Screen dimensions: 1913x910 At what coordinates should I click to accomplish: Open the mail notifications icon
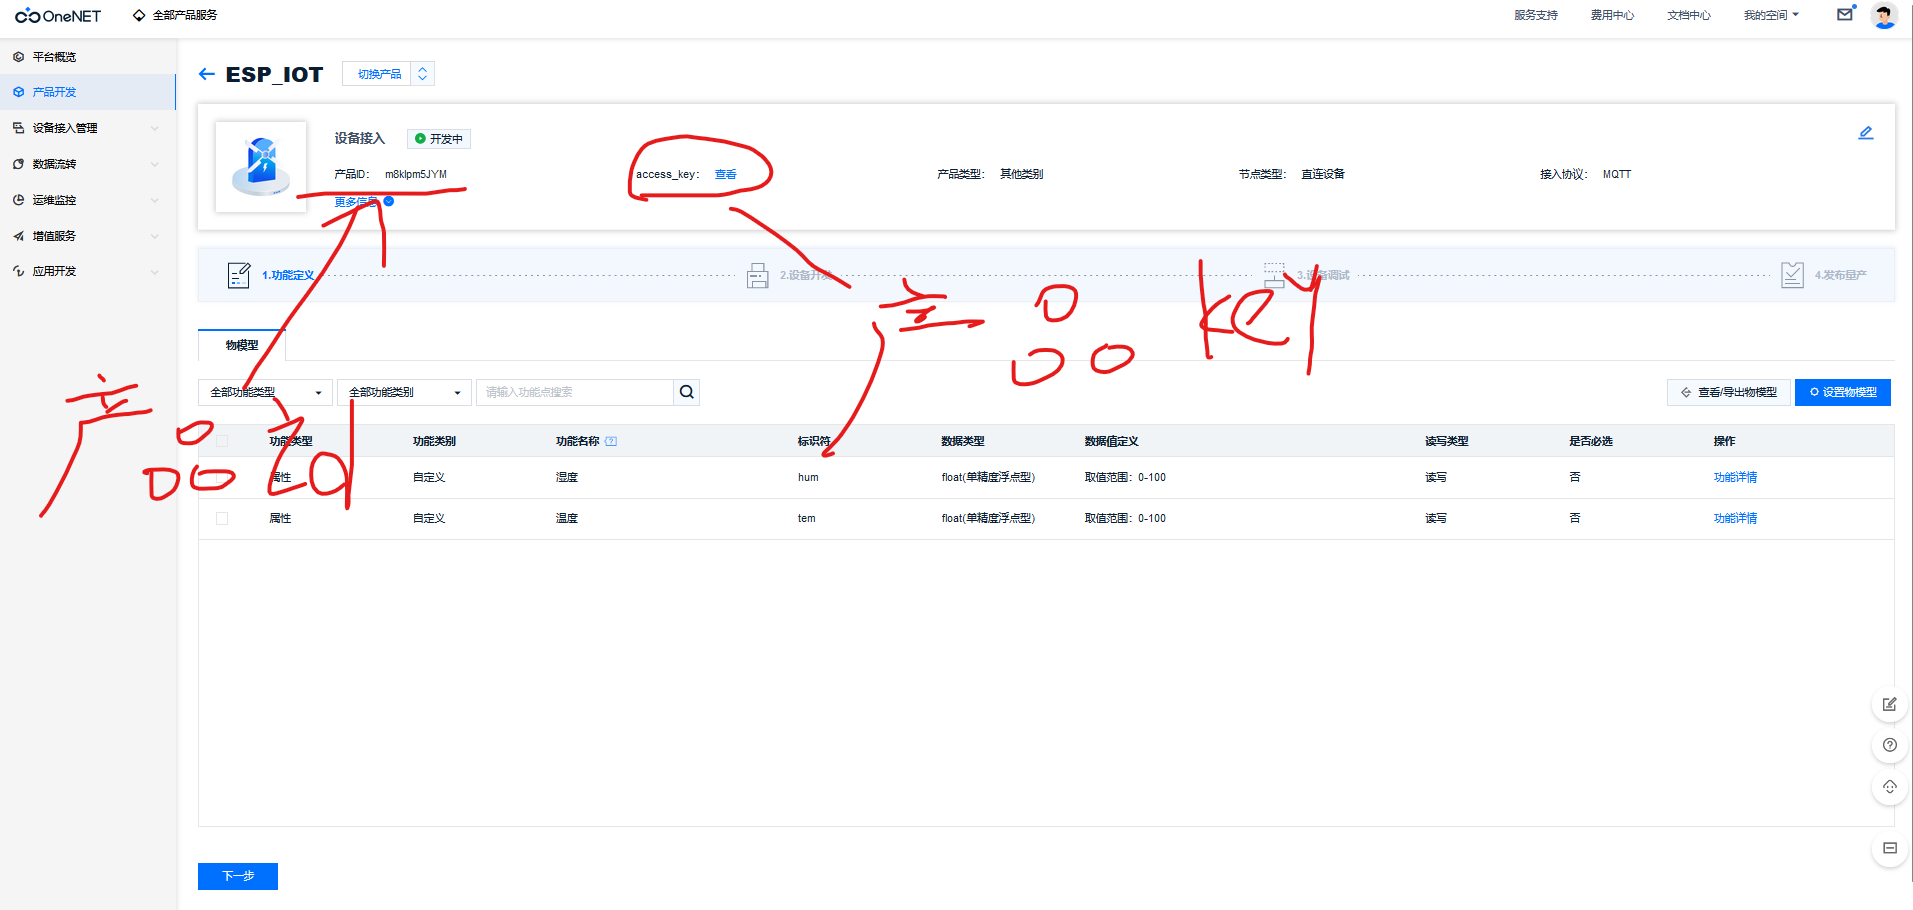point(1845,14)
